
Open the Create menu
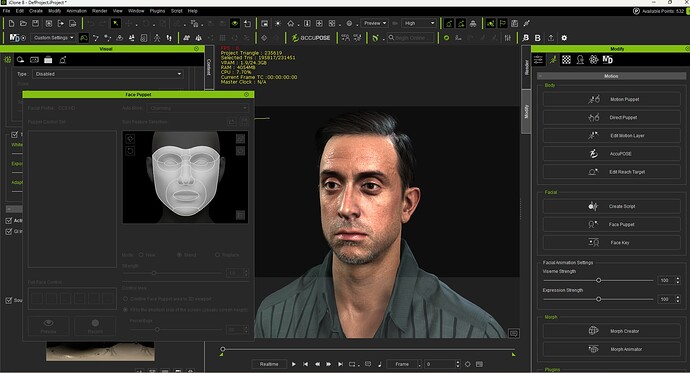click(x=36, y=11)
